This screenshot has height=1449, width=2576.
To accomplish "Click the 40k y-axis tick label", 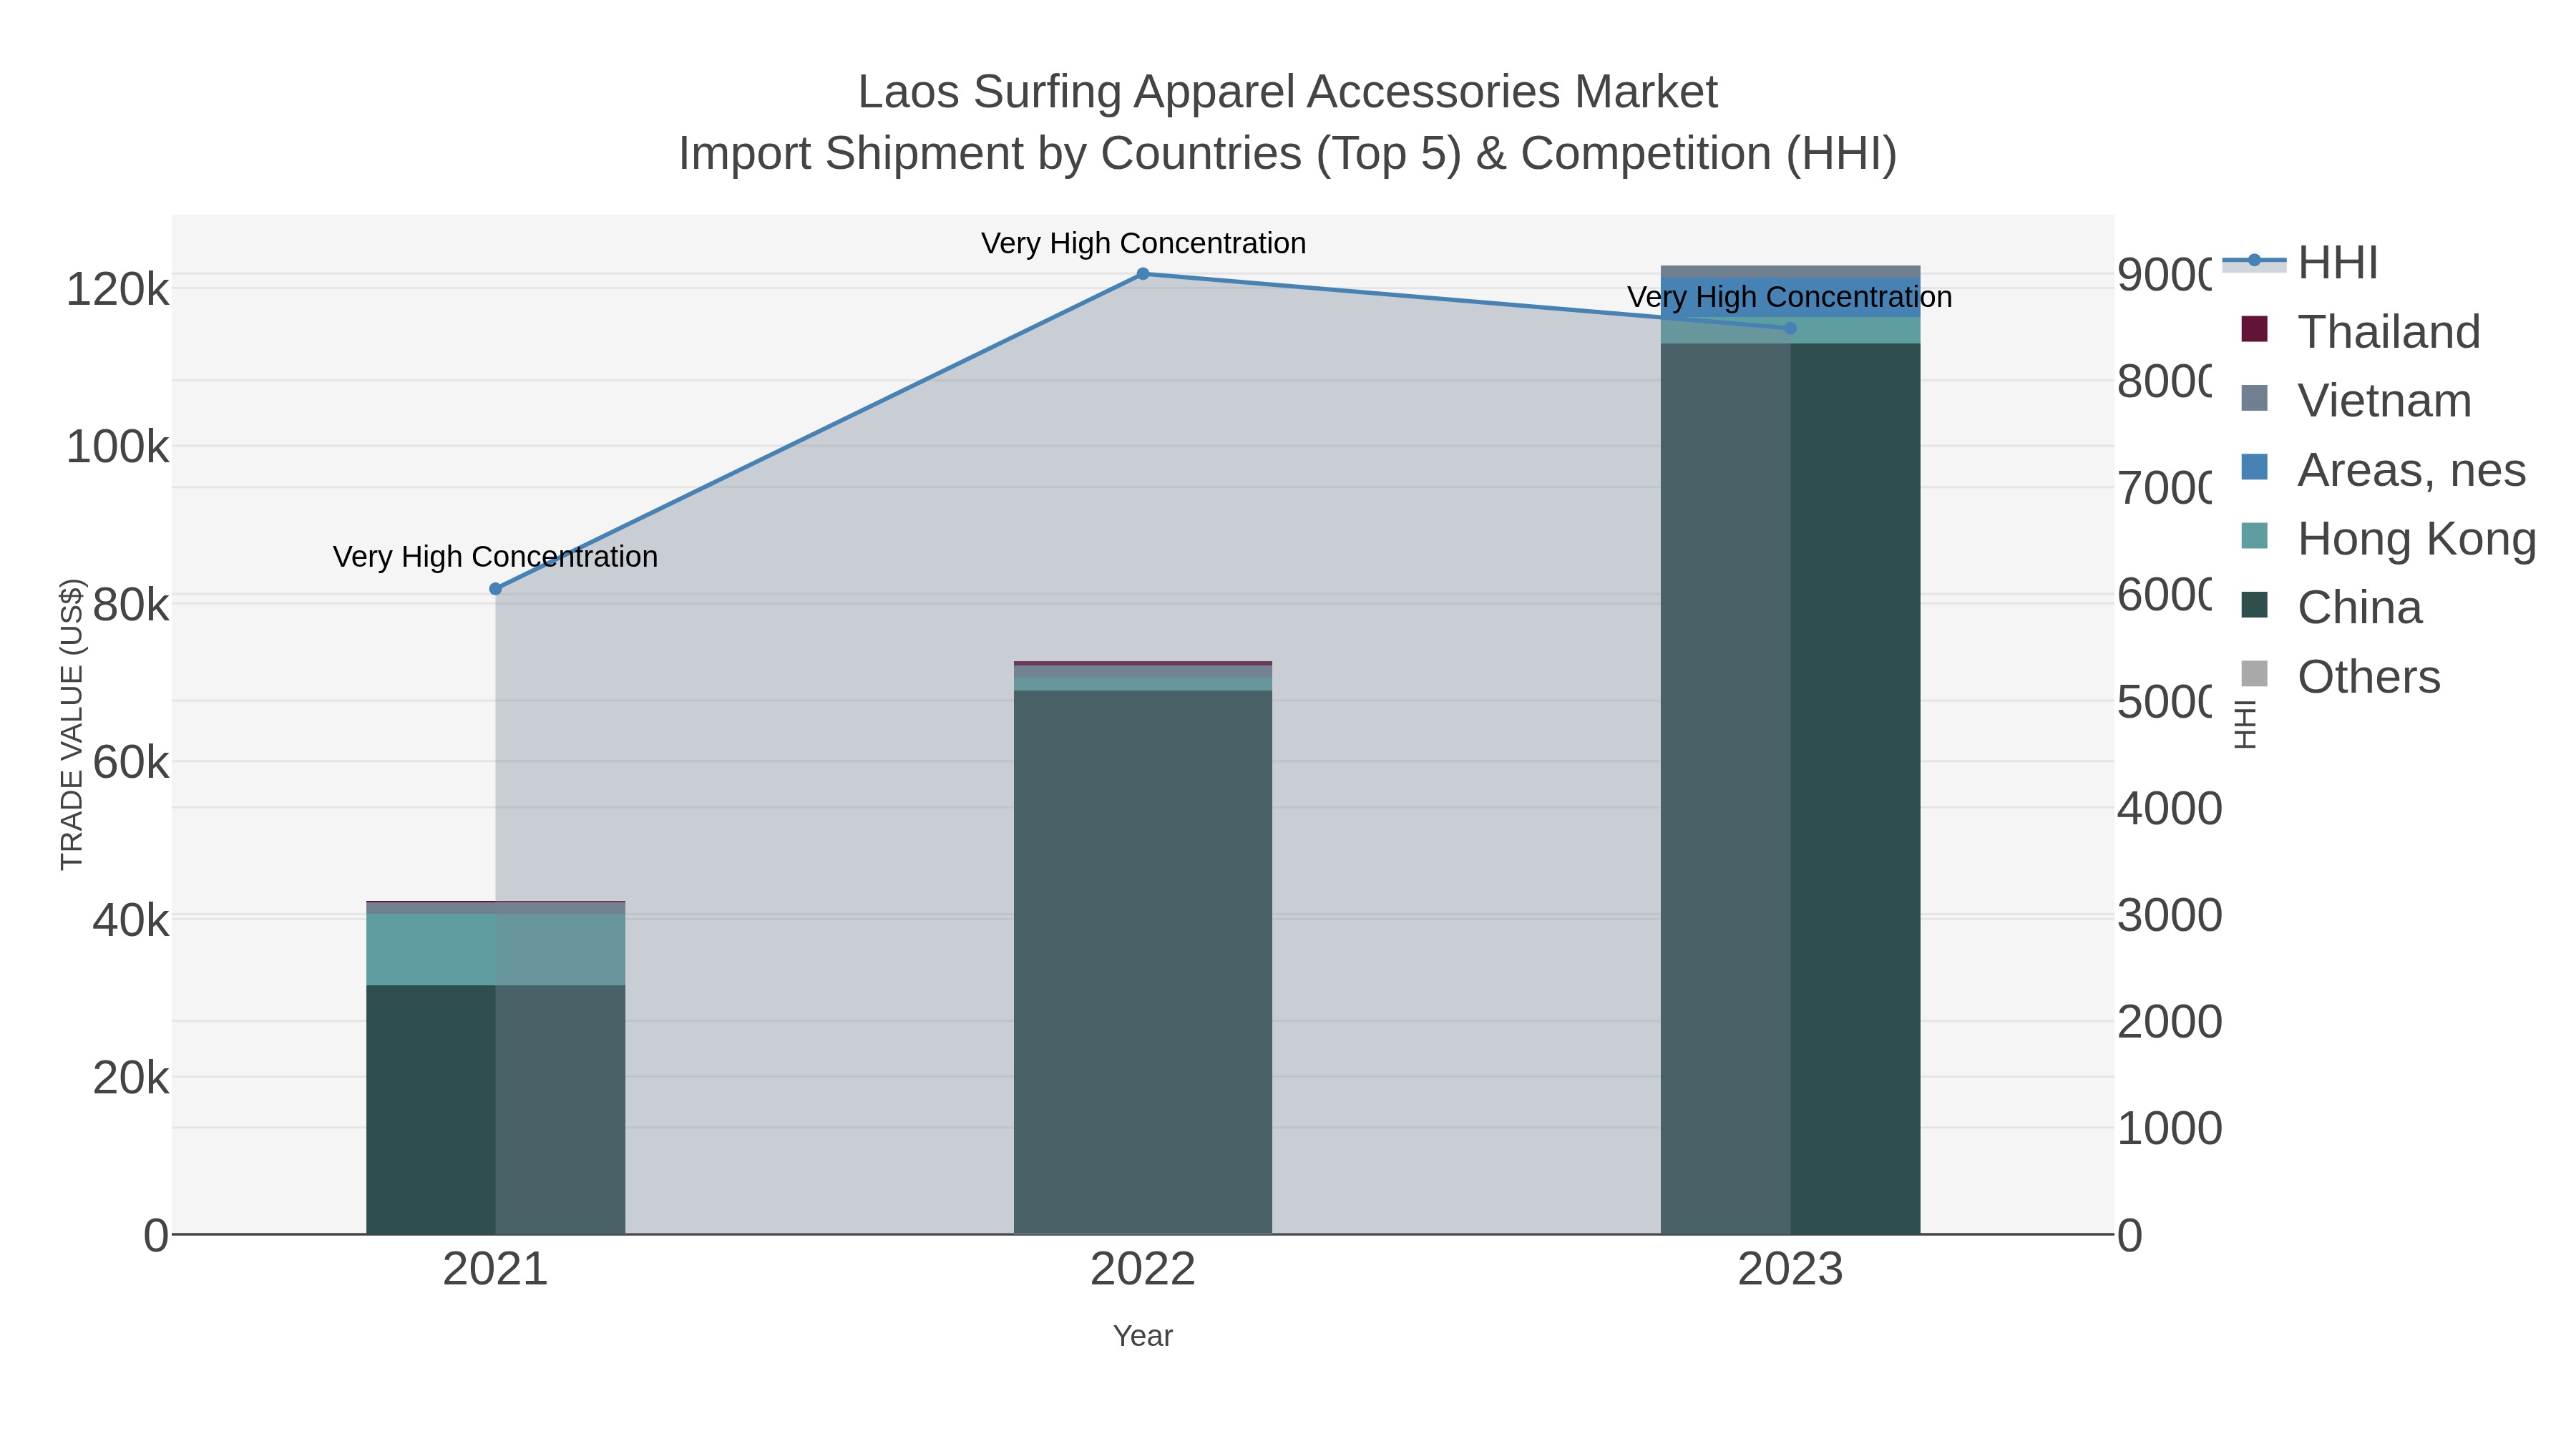I will coord(131,920).
